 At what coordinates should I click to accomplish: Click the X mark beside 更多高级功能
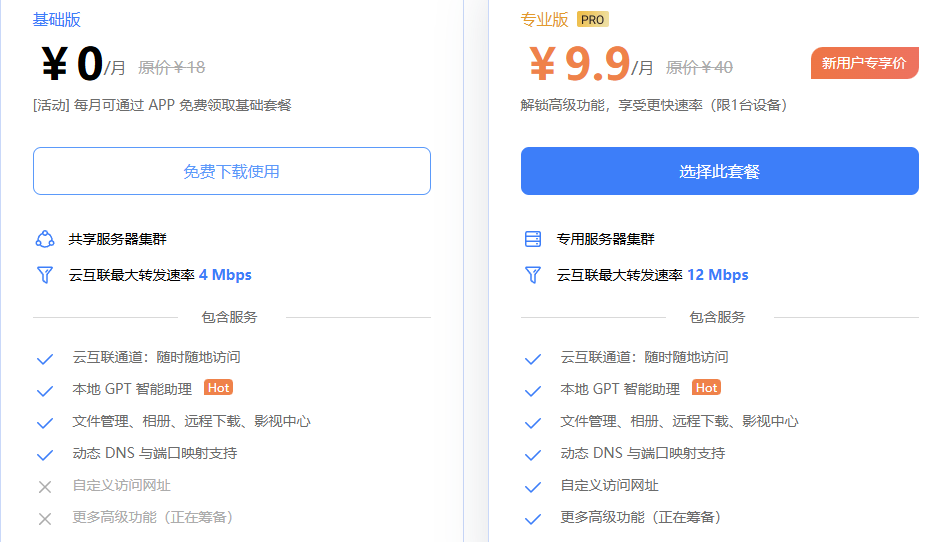[x=45, y=519]
